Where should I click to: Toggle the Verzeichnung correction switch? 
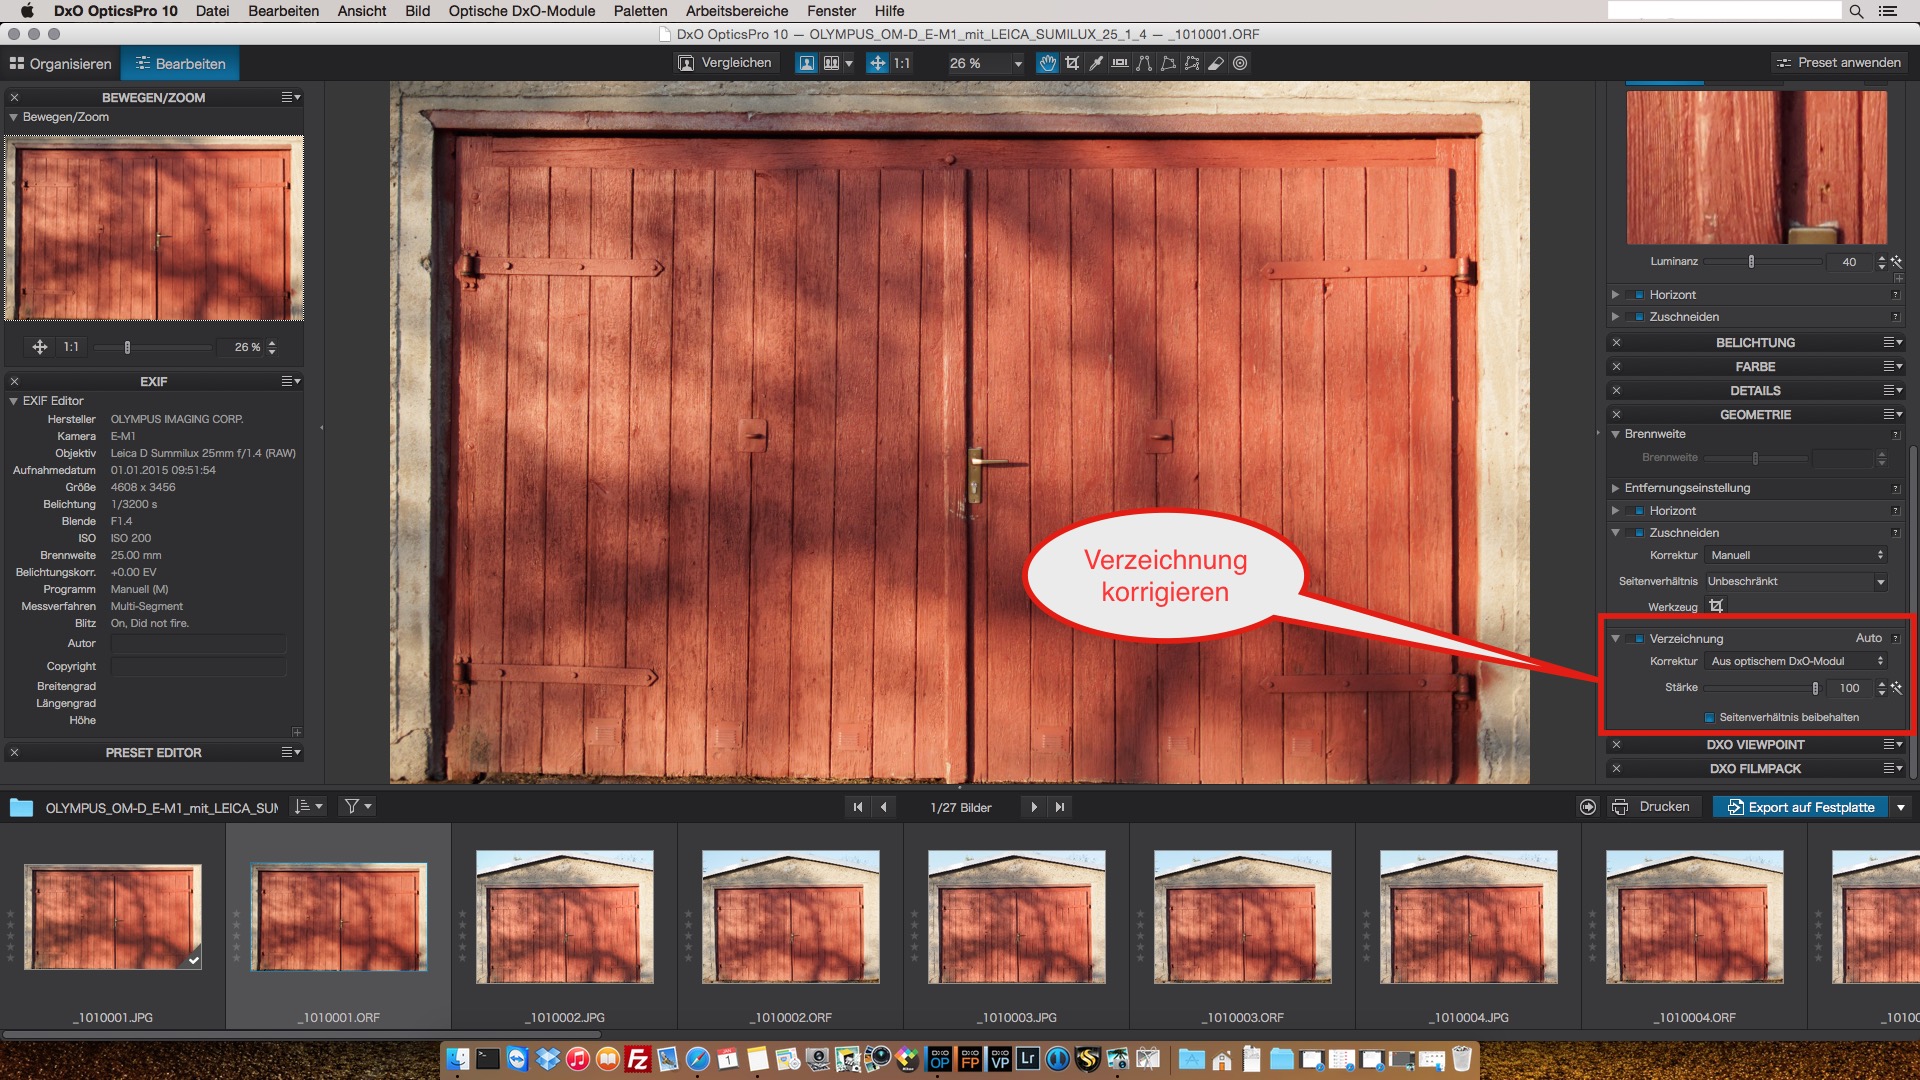click(1637, 638)
